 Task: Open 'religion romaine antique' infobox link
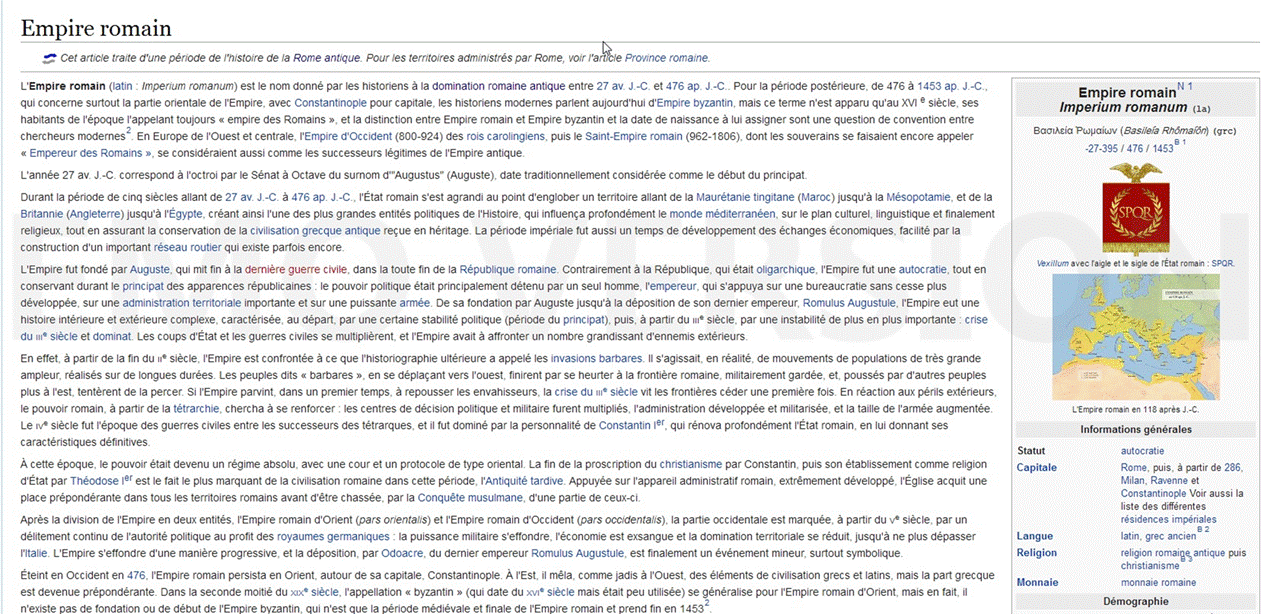click(x=1173, y=553)
